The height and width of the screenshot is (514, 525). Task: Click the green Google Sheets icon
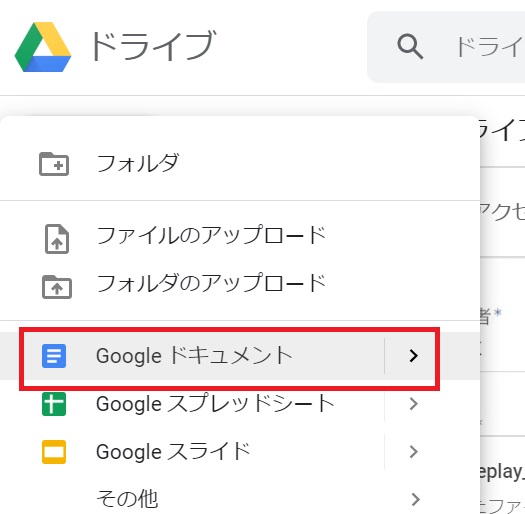pos(54,404)
